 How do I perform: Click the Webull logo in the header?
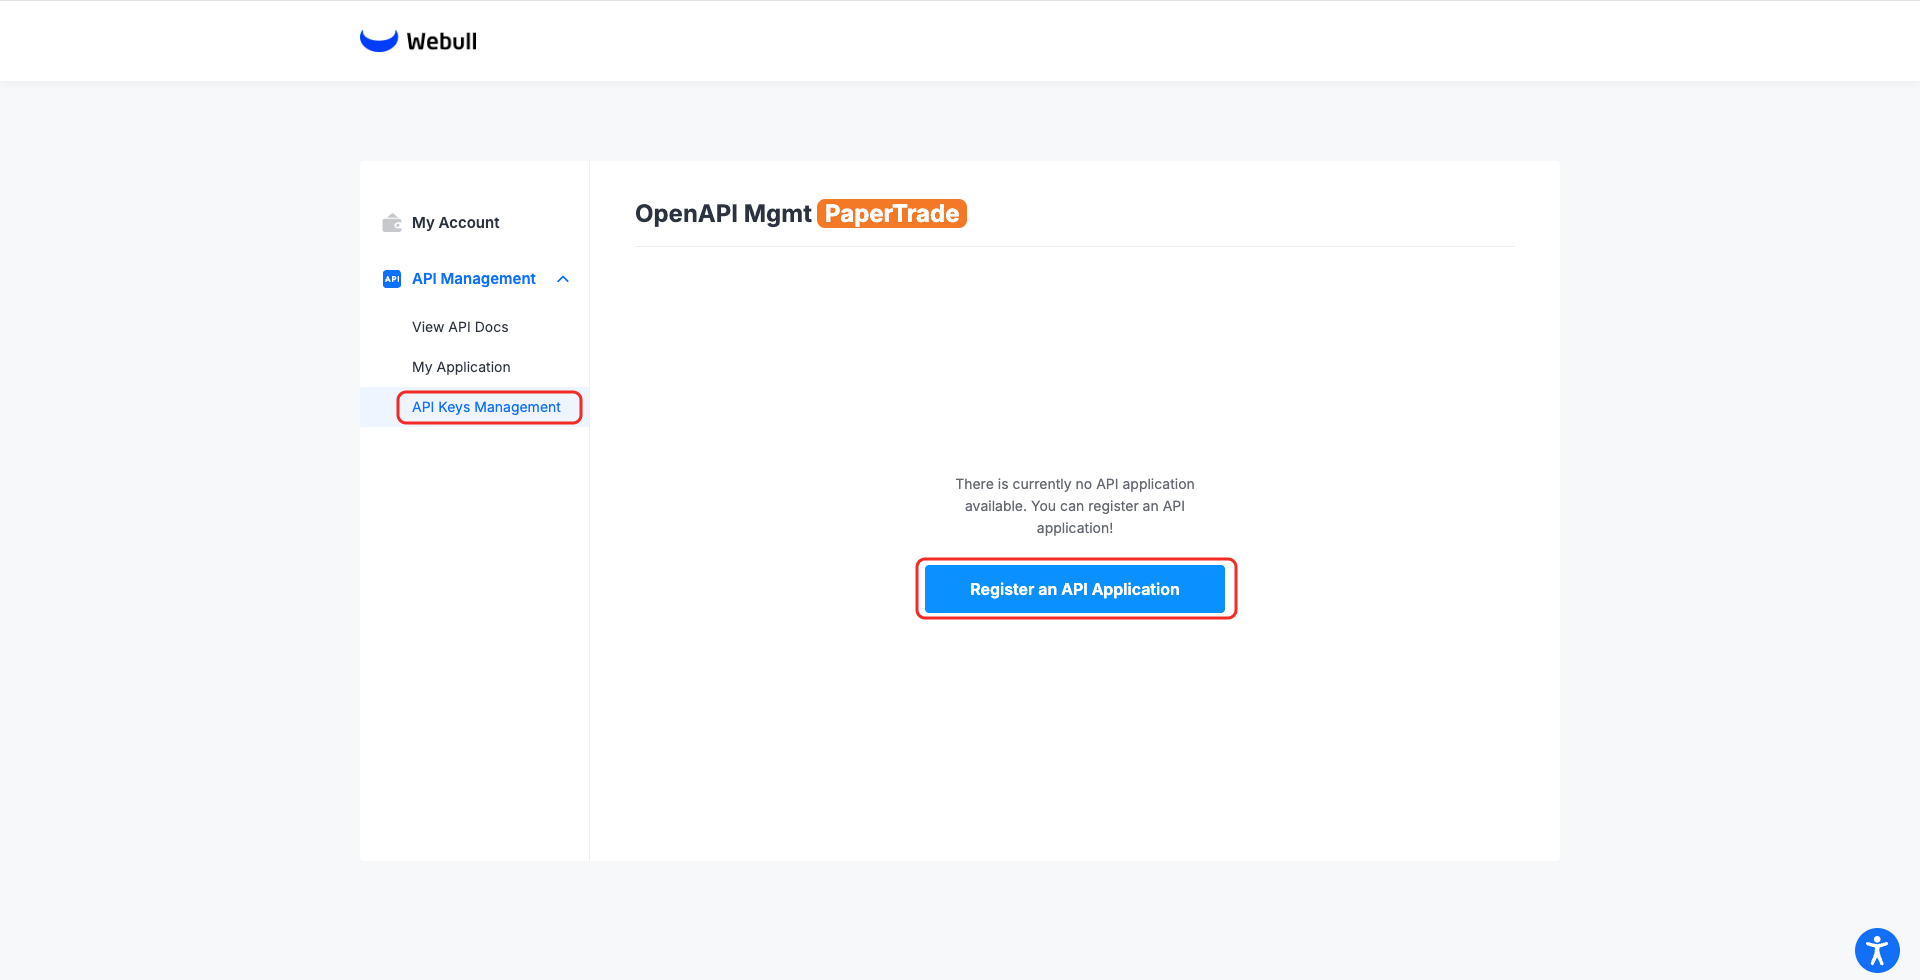click(418, 41)
